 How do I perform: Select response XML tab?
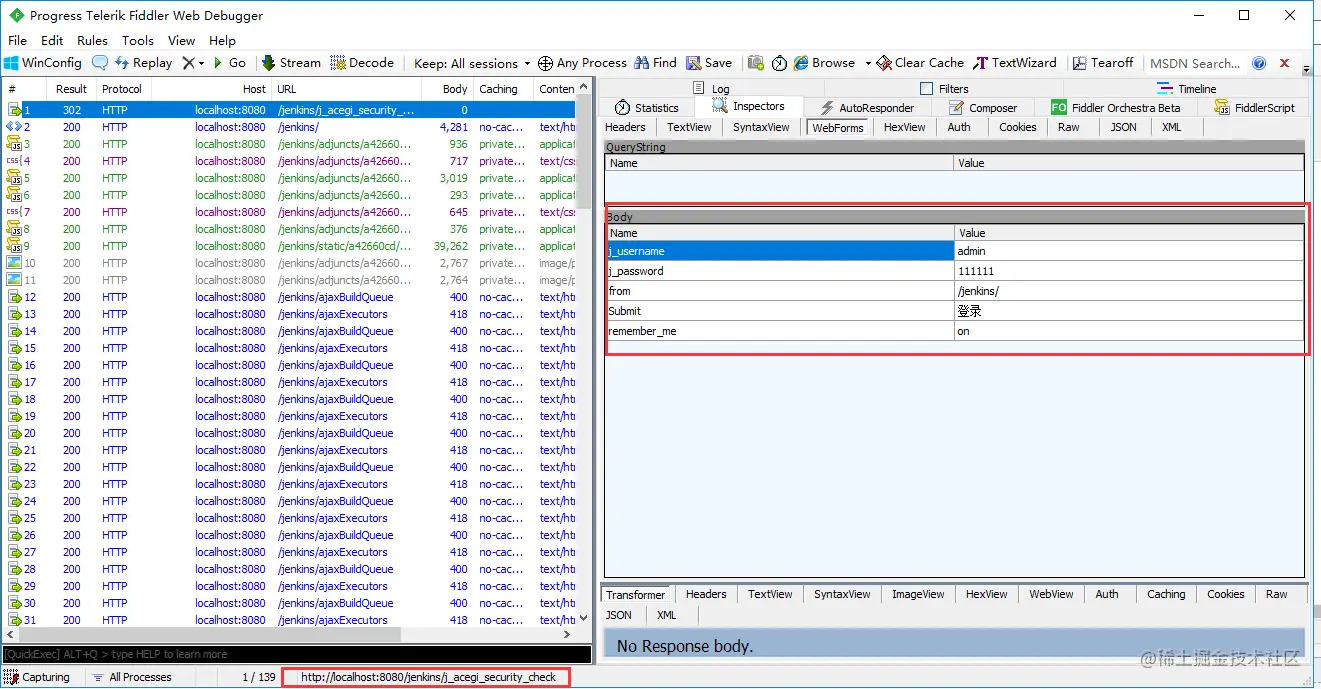(667, 615)
